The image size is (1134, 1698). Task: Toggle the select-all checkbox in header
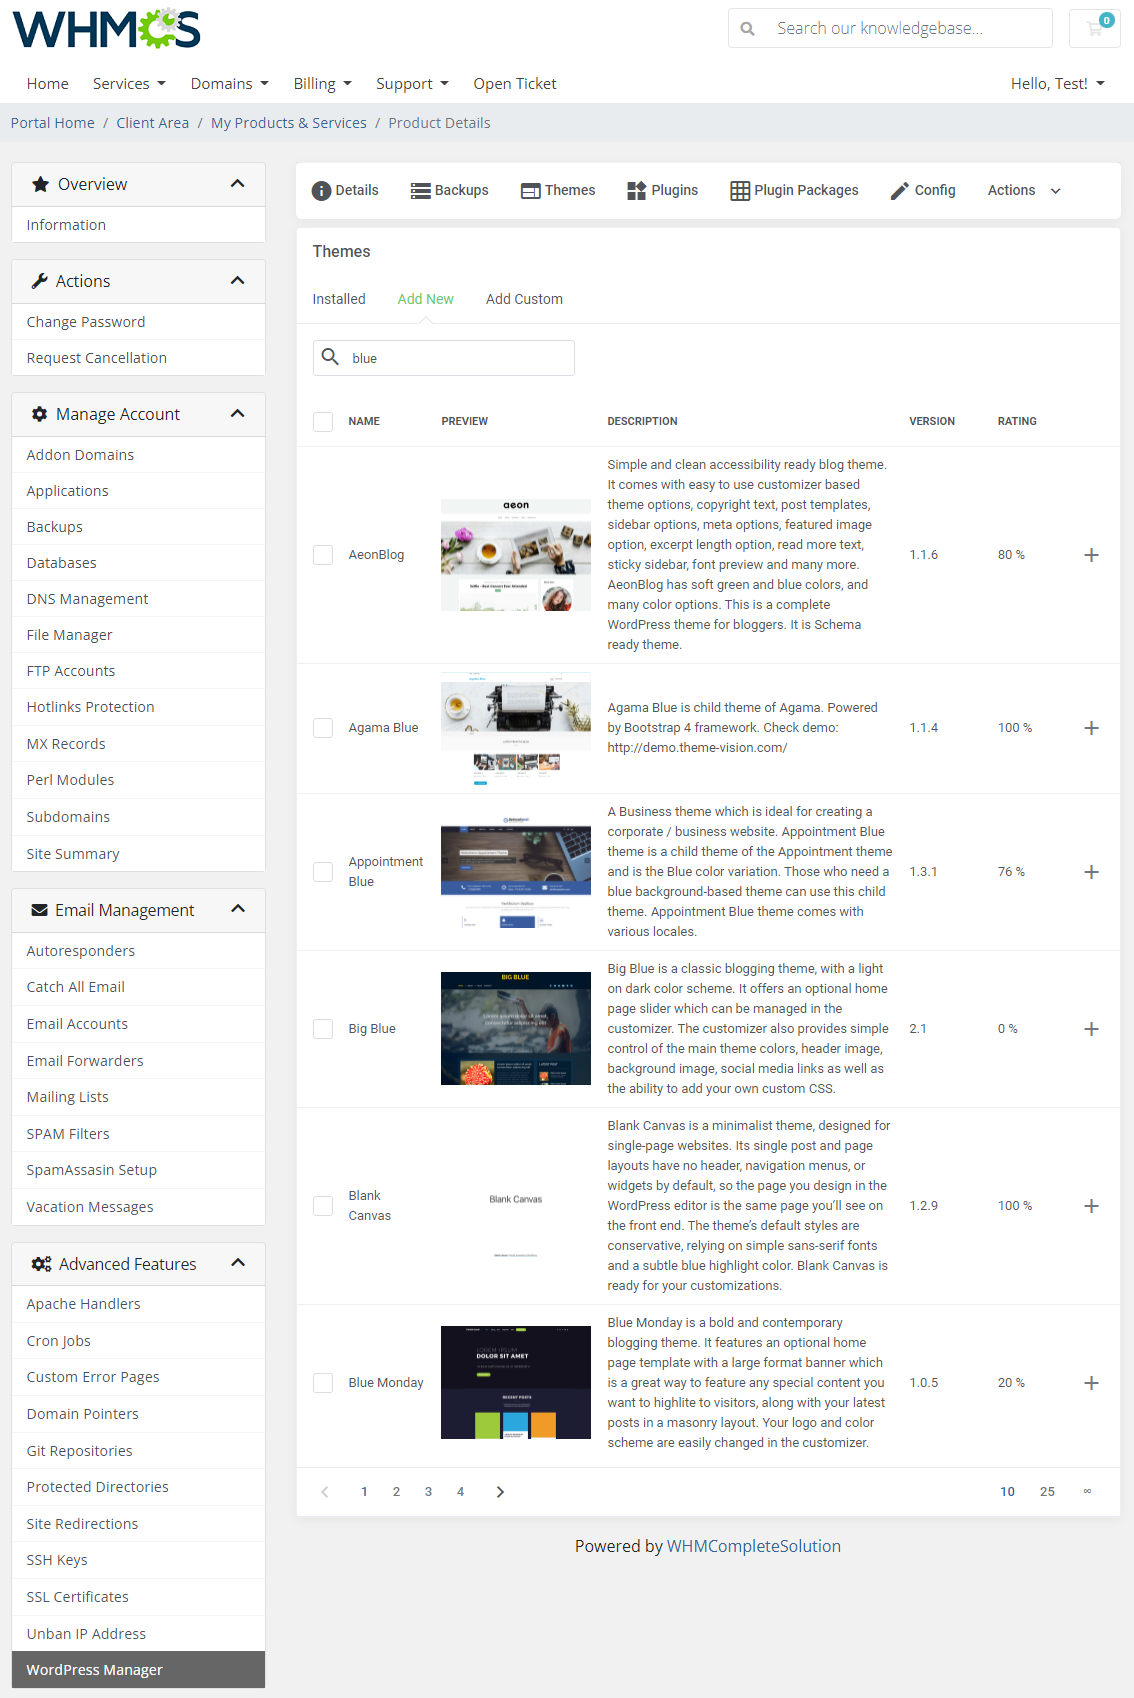tap(323, 422)
